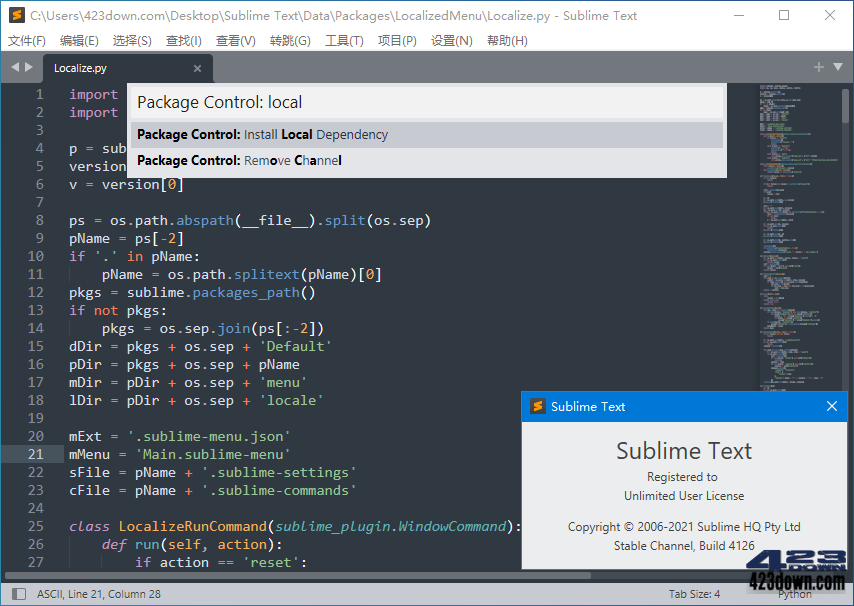Close the Localize.py tab
This screenshot has width=854, height=606.
[x=197, y=68]
